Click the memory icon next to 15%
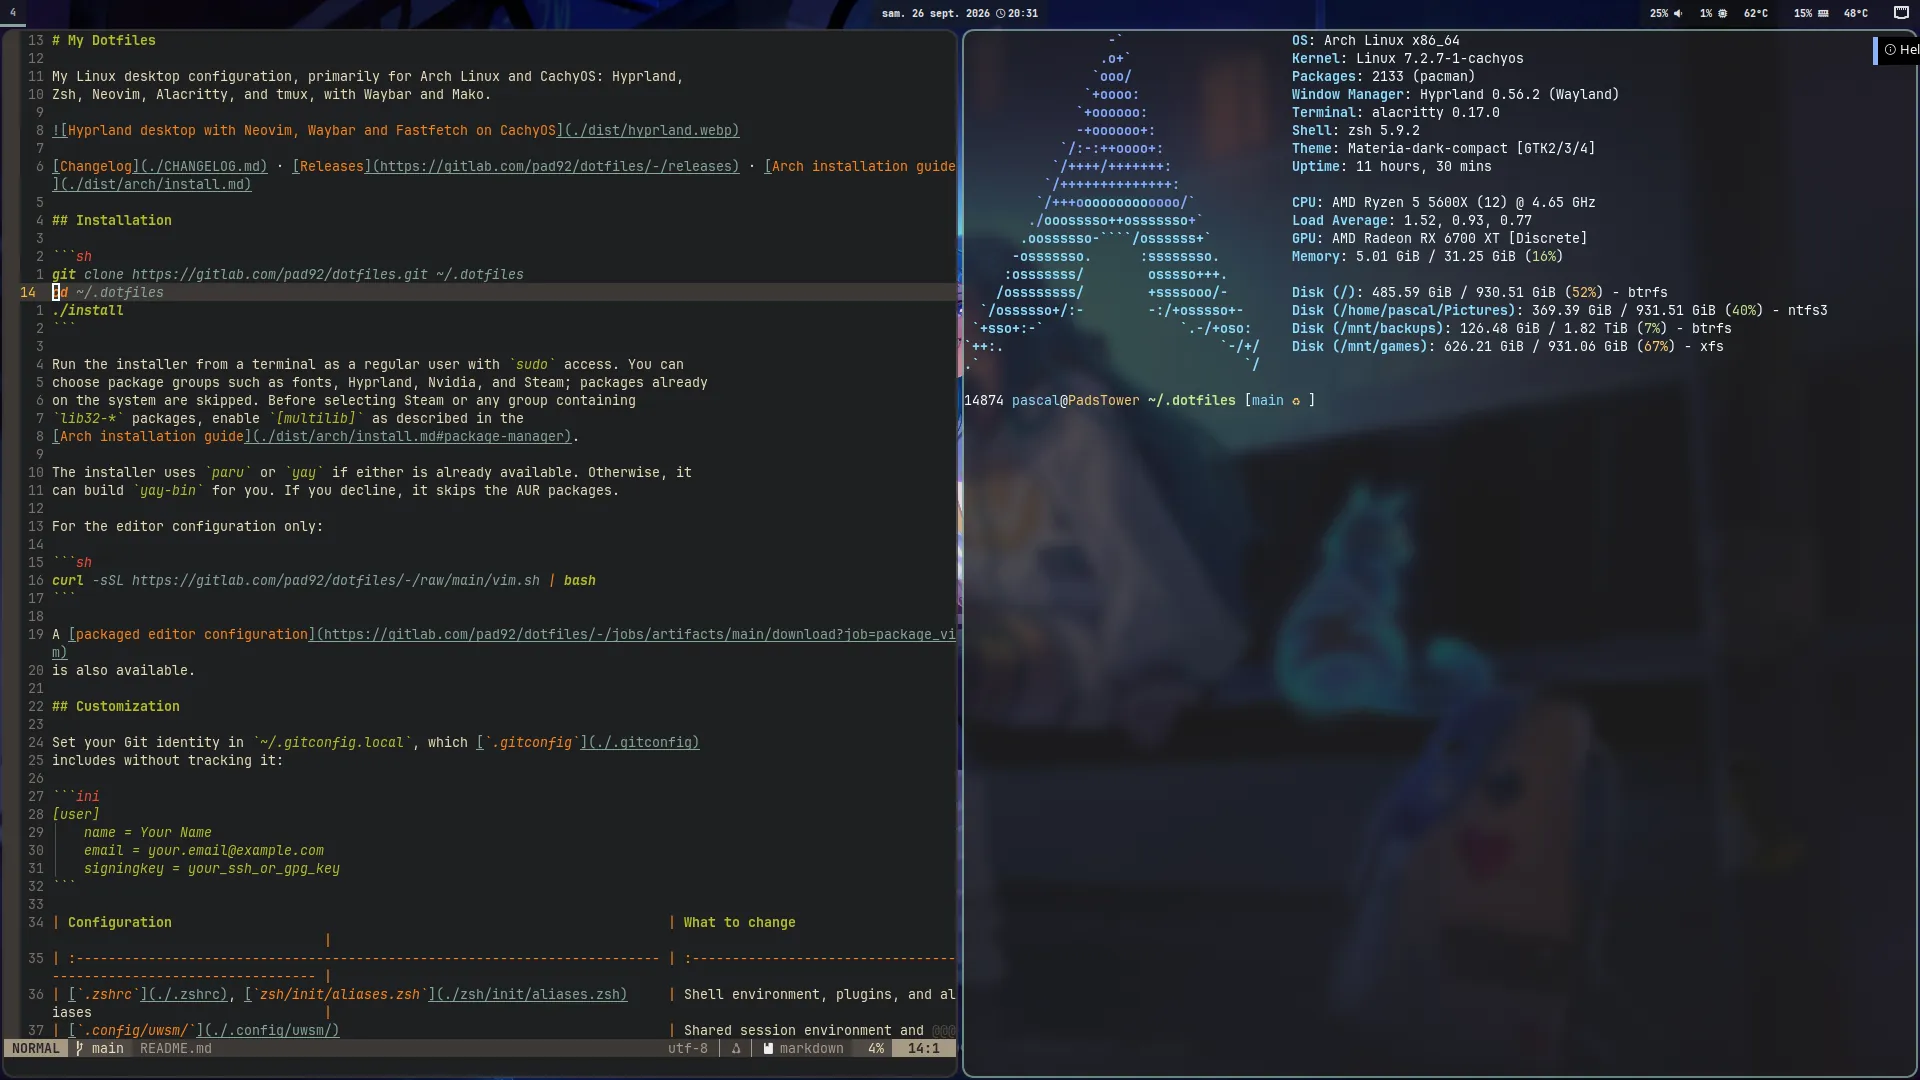Viewport: 1920px width, 1080px height. pos(1822,13)
